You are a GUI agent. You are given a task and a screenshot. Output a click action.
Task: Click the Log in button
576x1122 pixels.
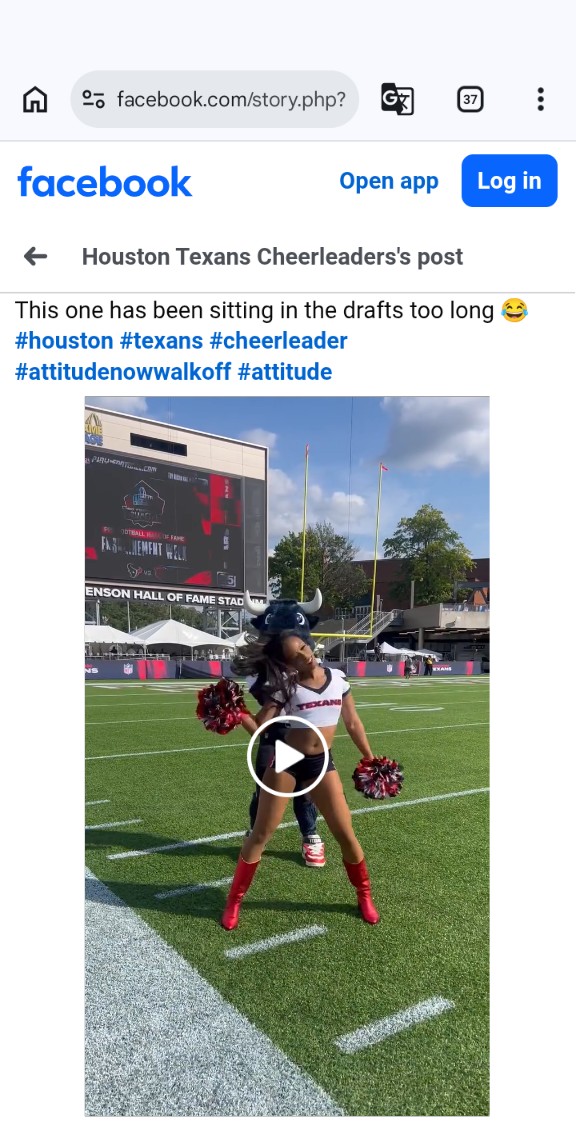tap(509, 181)
